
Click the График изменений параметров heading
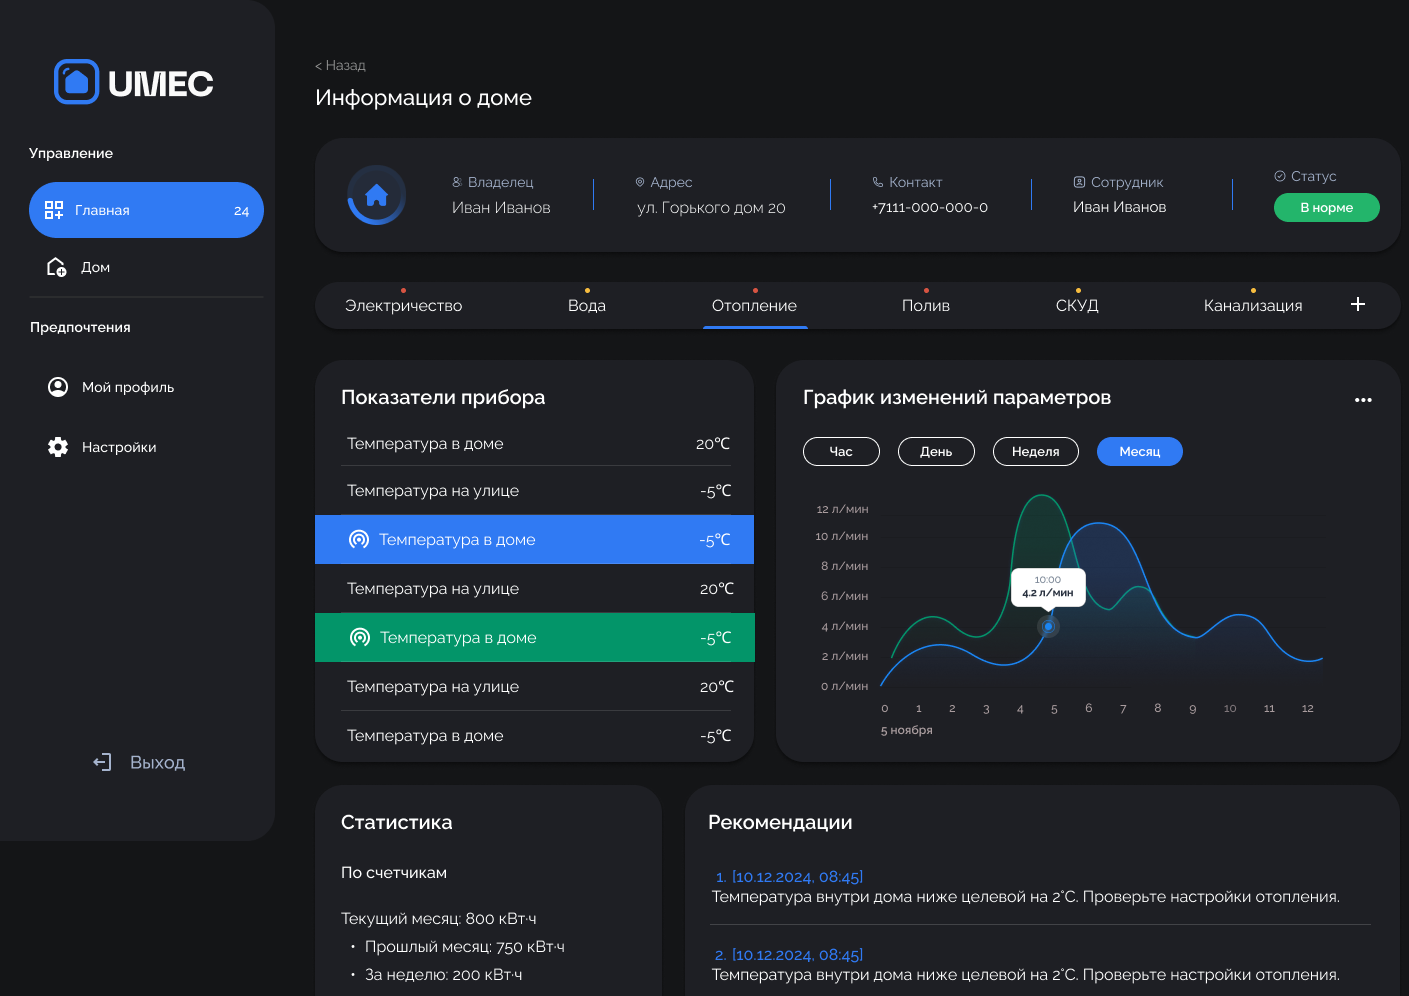click(x=957, y=397)
